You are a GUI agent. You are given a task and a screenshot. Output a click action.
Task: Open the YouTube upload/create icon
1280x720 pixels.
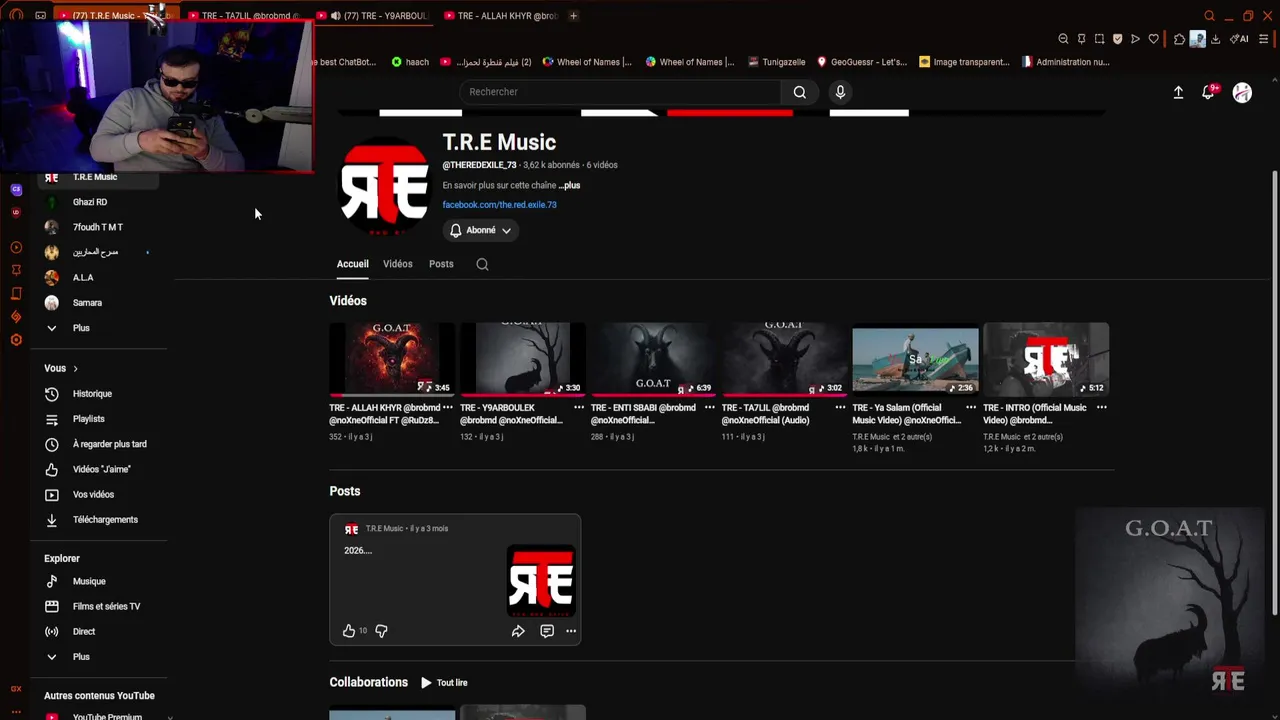pyautogui.click(x=1178, y=92)
